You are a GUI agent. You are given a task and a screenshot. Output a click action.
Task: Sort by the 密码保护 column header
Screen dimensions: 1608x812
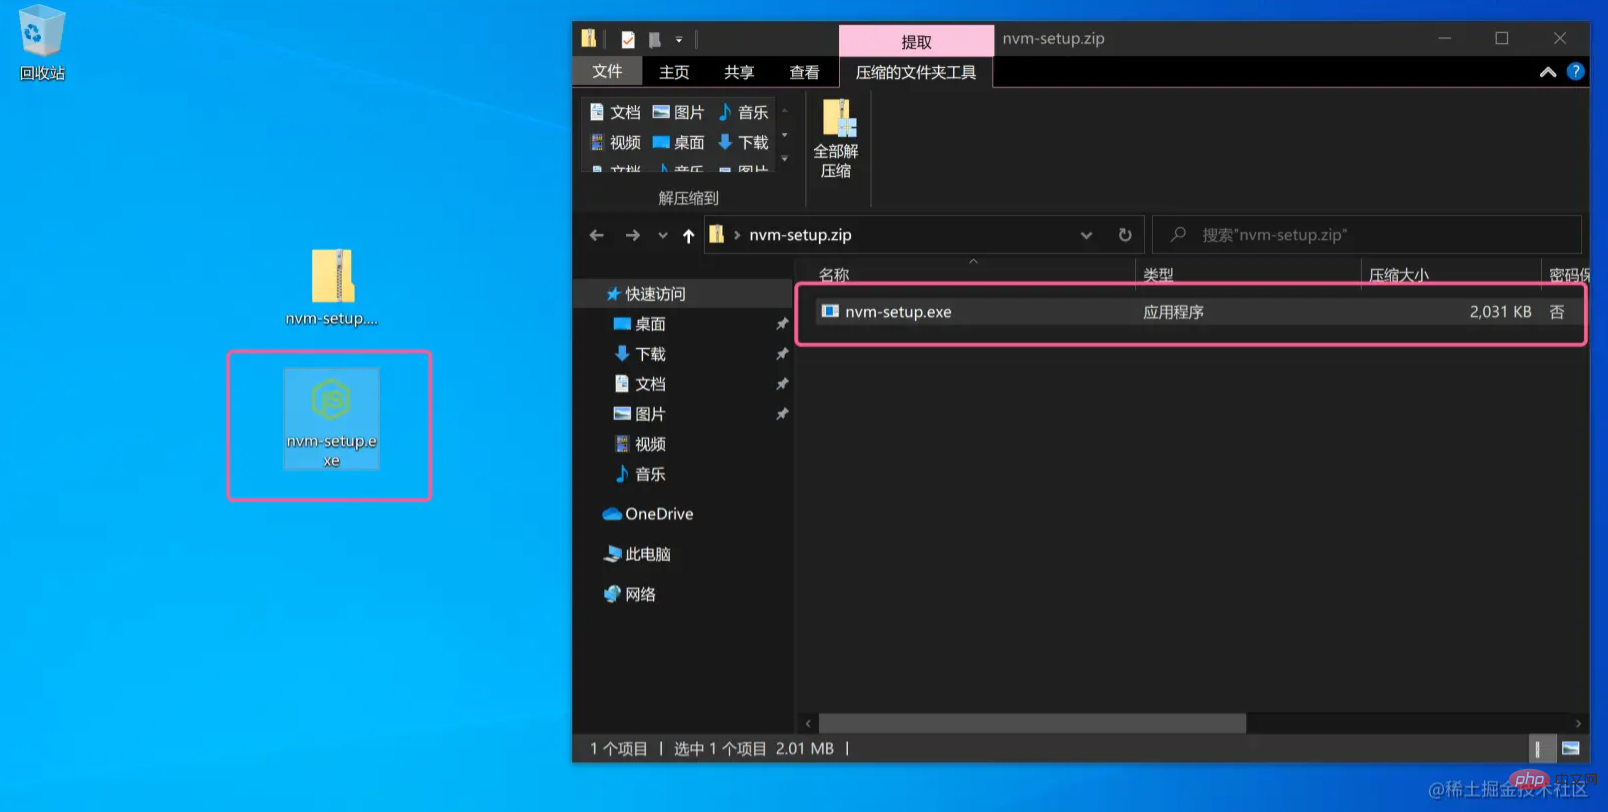[1568, 274]
